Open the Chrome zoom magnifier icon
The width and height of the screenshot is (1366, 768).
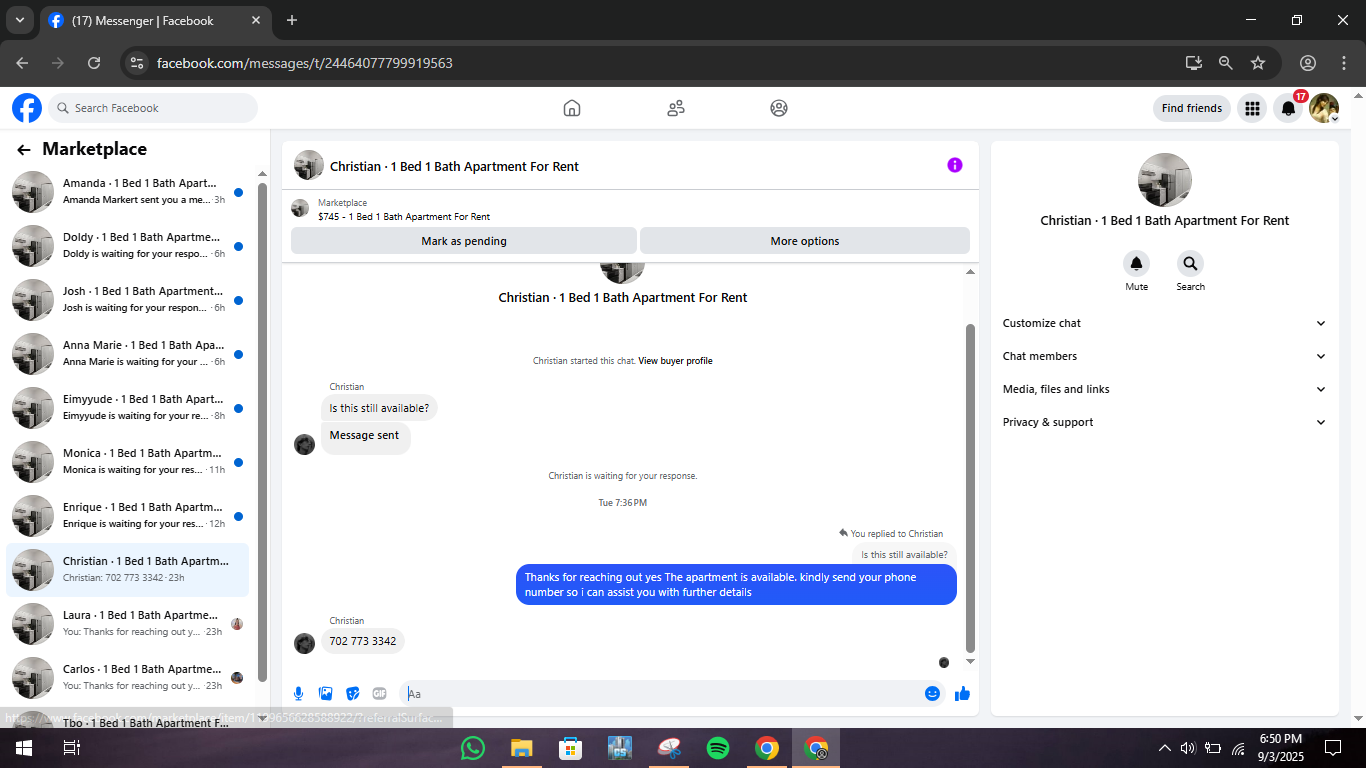pyautogui.click(x=1225, y=63)
